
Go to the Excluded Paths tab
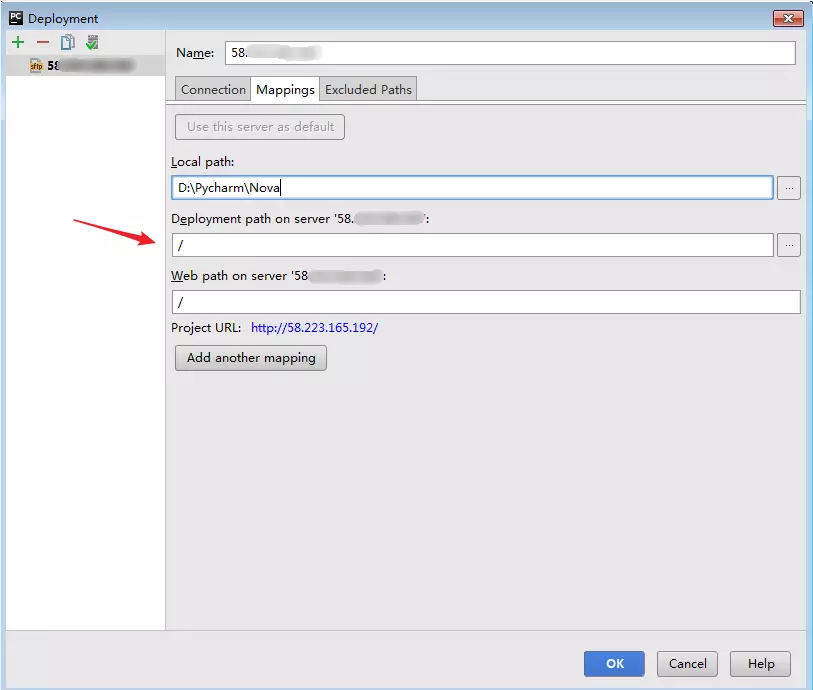point(368,89)
